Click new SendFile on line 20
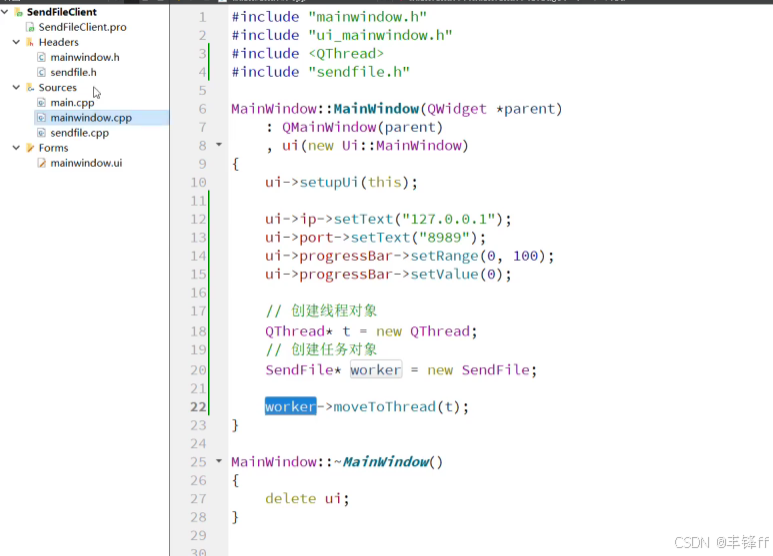 click(478, 370)
